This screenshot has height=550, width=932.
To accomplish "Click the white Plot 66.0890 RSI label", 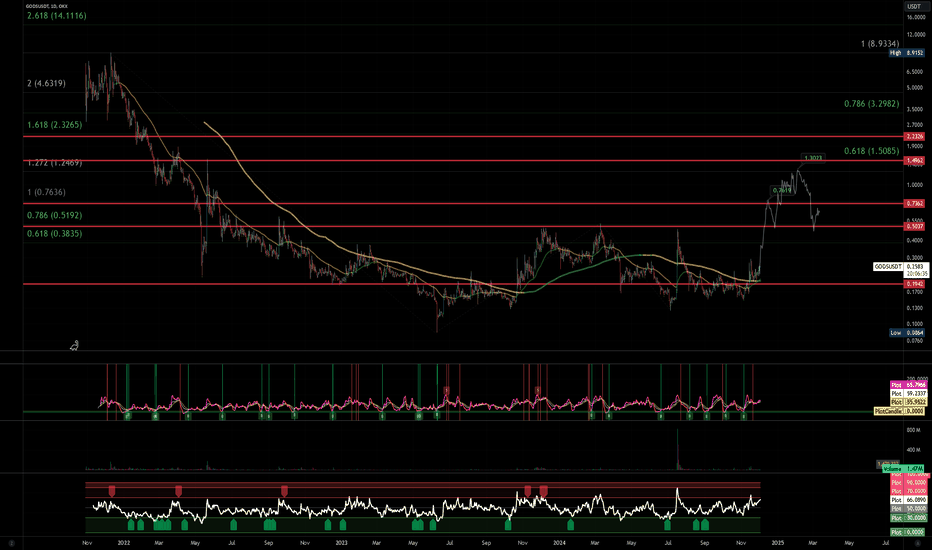I will click(x=908, y=501).
